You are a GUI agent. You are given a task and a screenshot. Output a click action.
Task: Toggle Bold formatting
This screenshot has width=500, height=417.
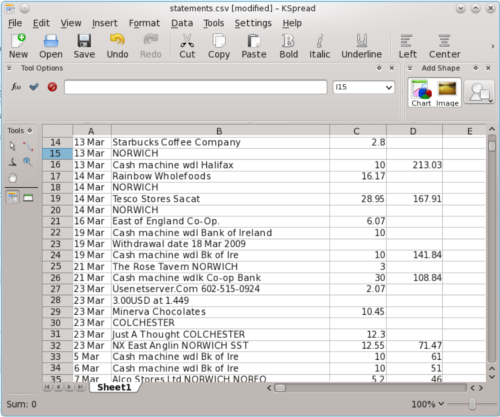click(x=288, y=46)
